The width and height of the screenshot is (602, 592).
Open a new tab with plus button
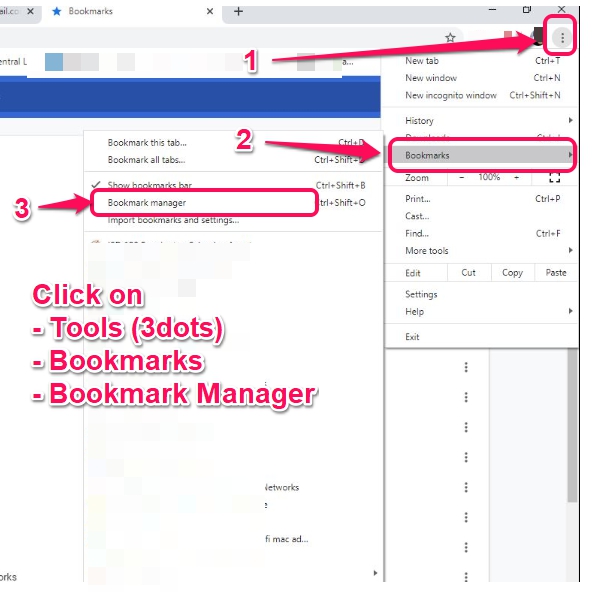click(x=238, y=11)
